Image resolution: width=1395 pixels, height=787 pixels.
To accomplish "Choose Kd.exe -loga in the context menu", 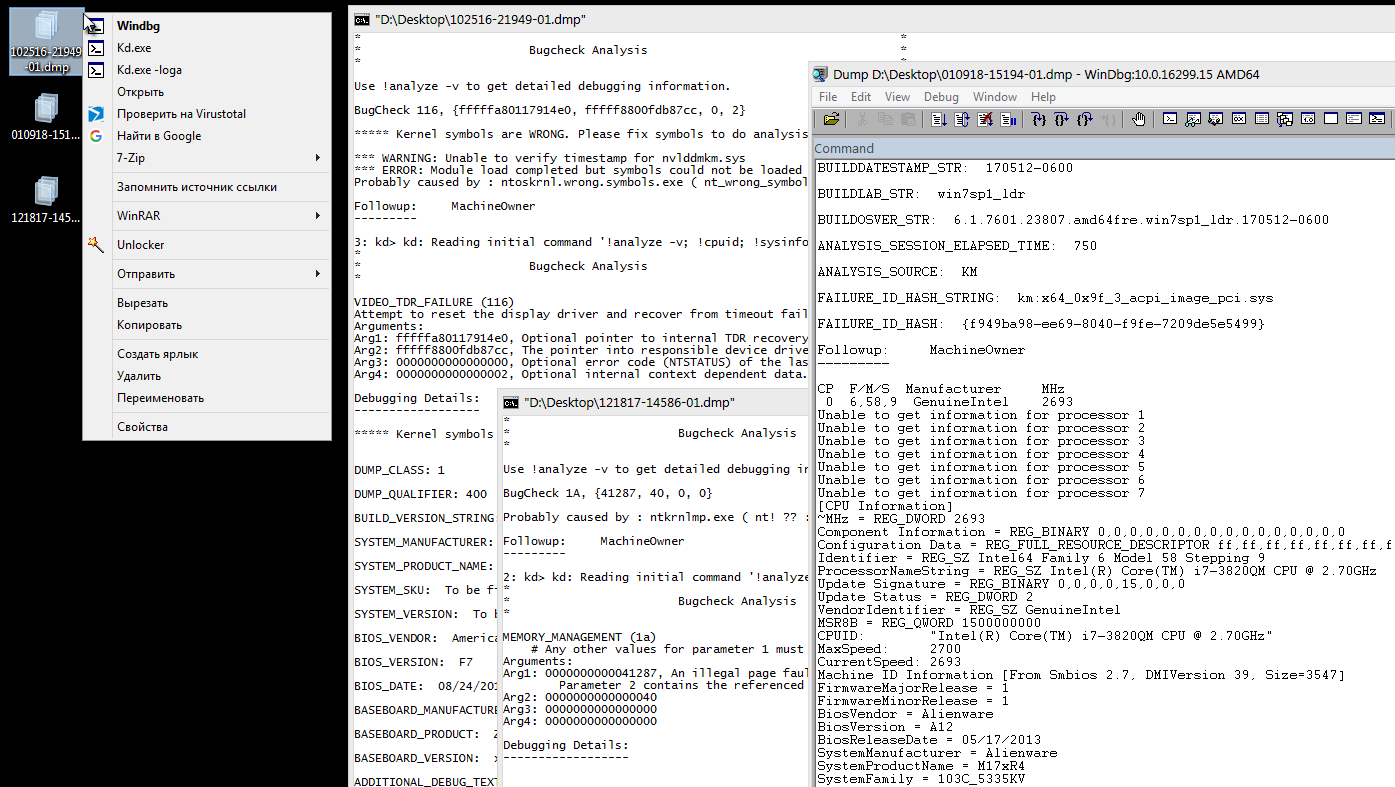I will 207,70.
